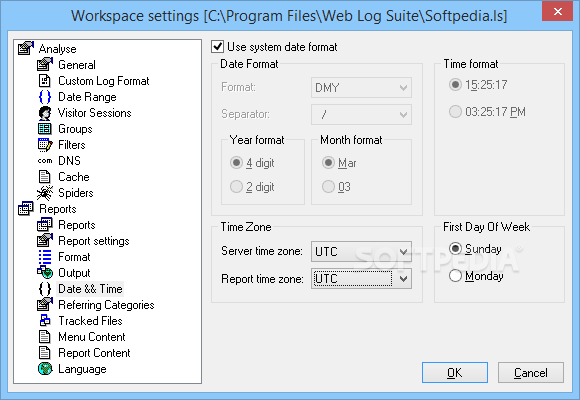Click the Visitor Sessions face icon

coord(45,113)
